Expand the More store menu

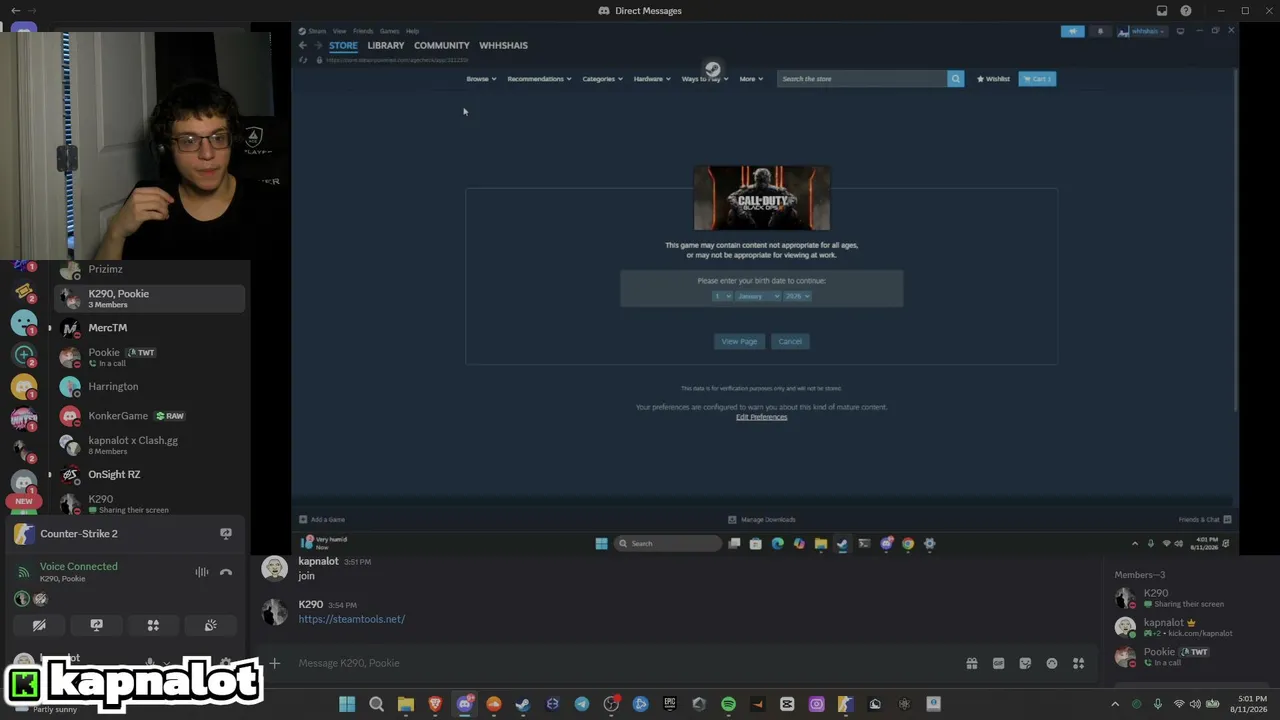pos(751,79)
